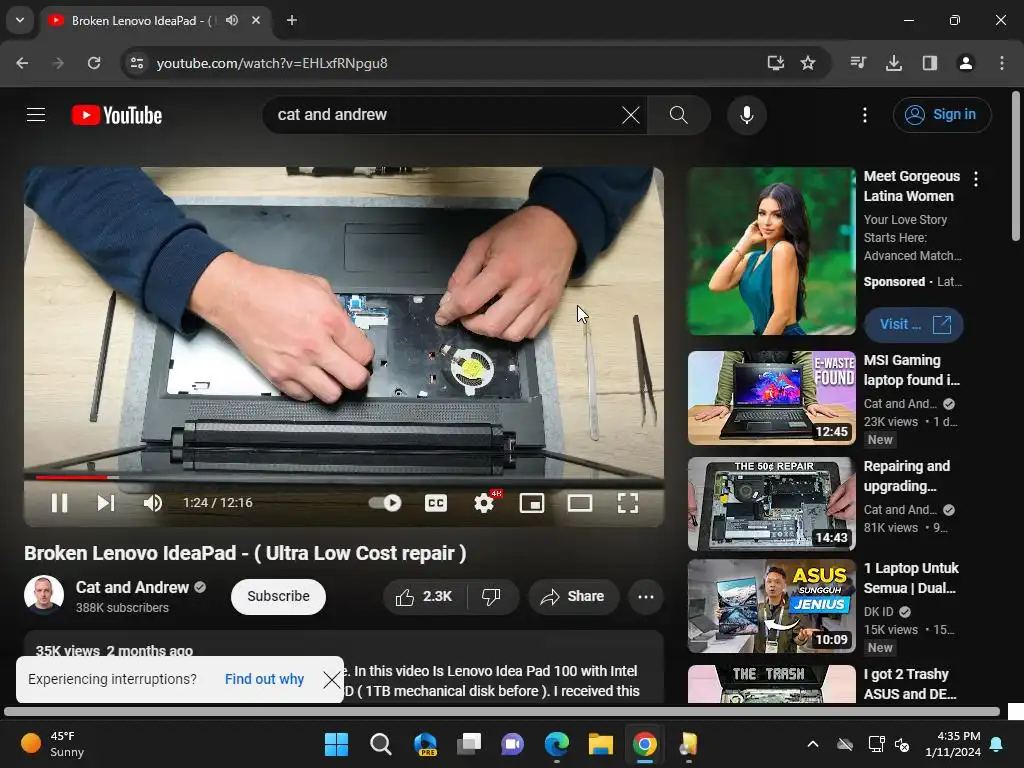Open Windows Start menu
Image resolution: width=1024 pixels, height=768 pixels.
tap(336, 744)
